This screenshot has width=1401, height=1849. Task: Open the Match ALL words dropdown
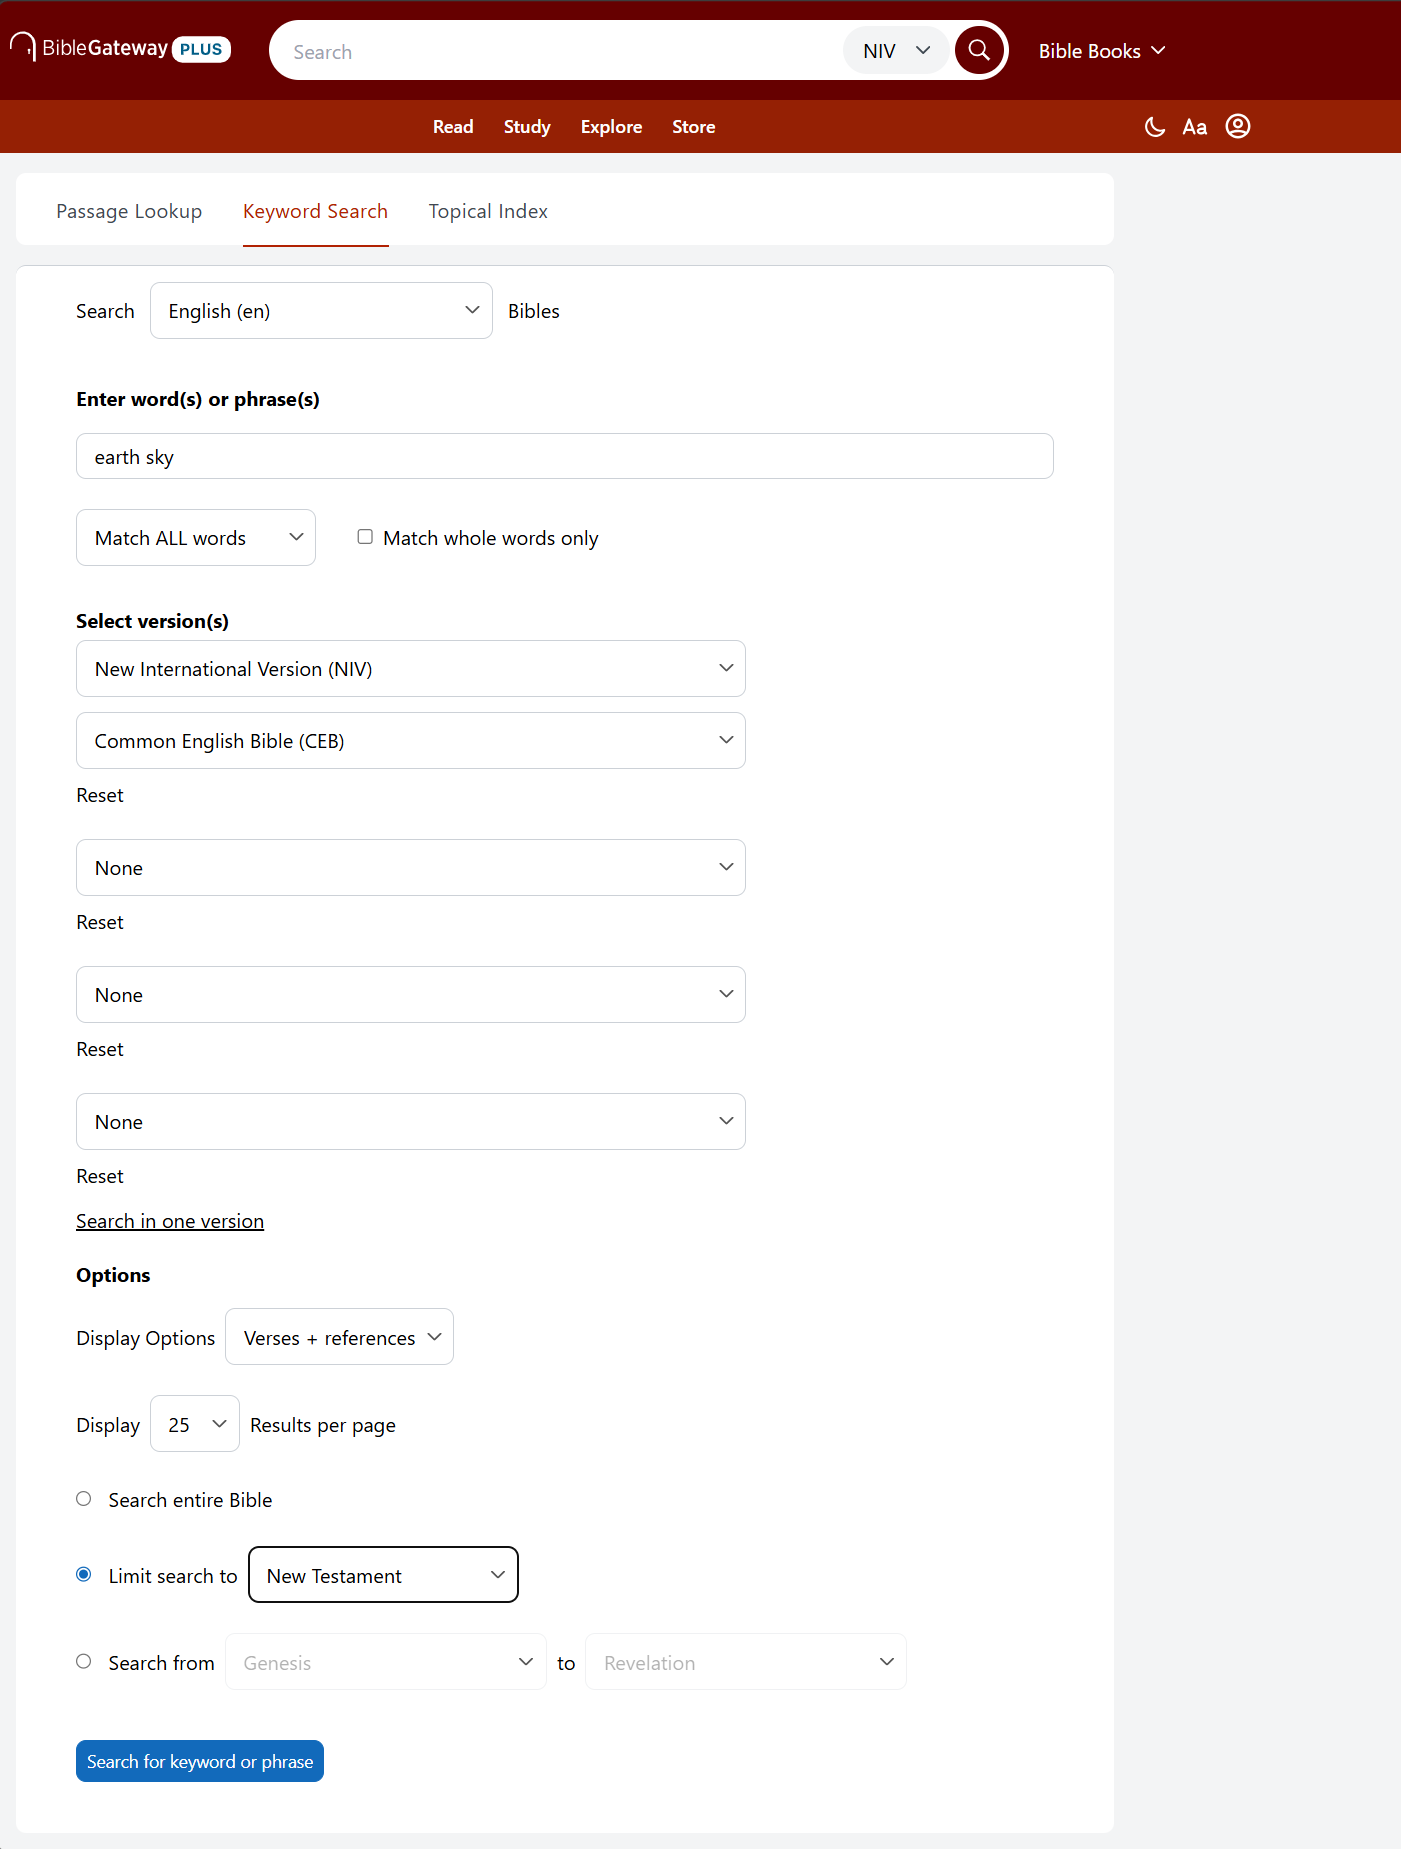point(196,538)
